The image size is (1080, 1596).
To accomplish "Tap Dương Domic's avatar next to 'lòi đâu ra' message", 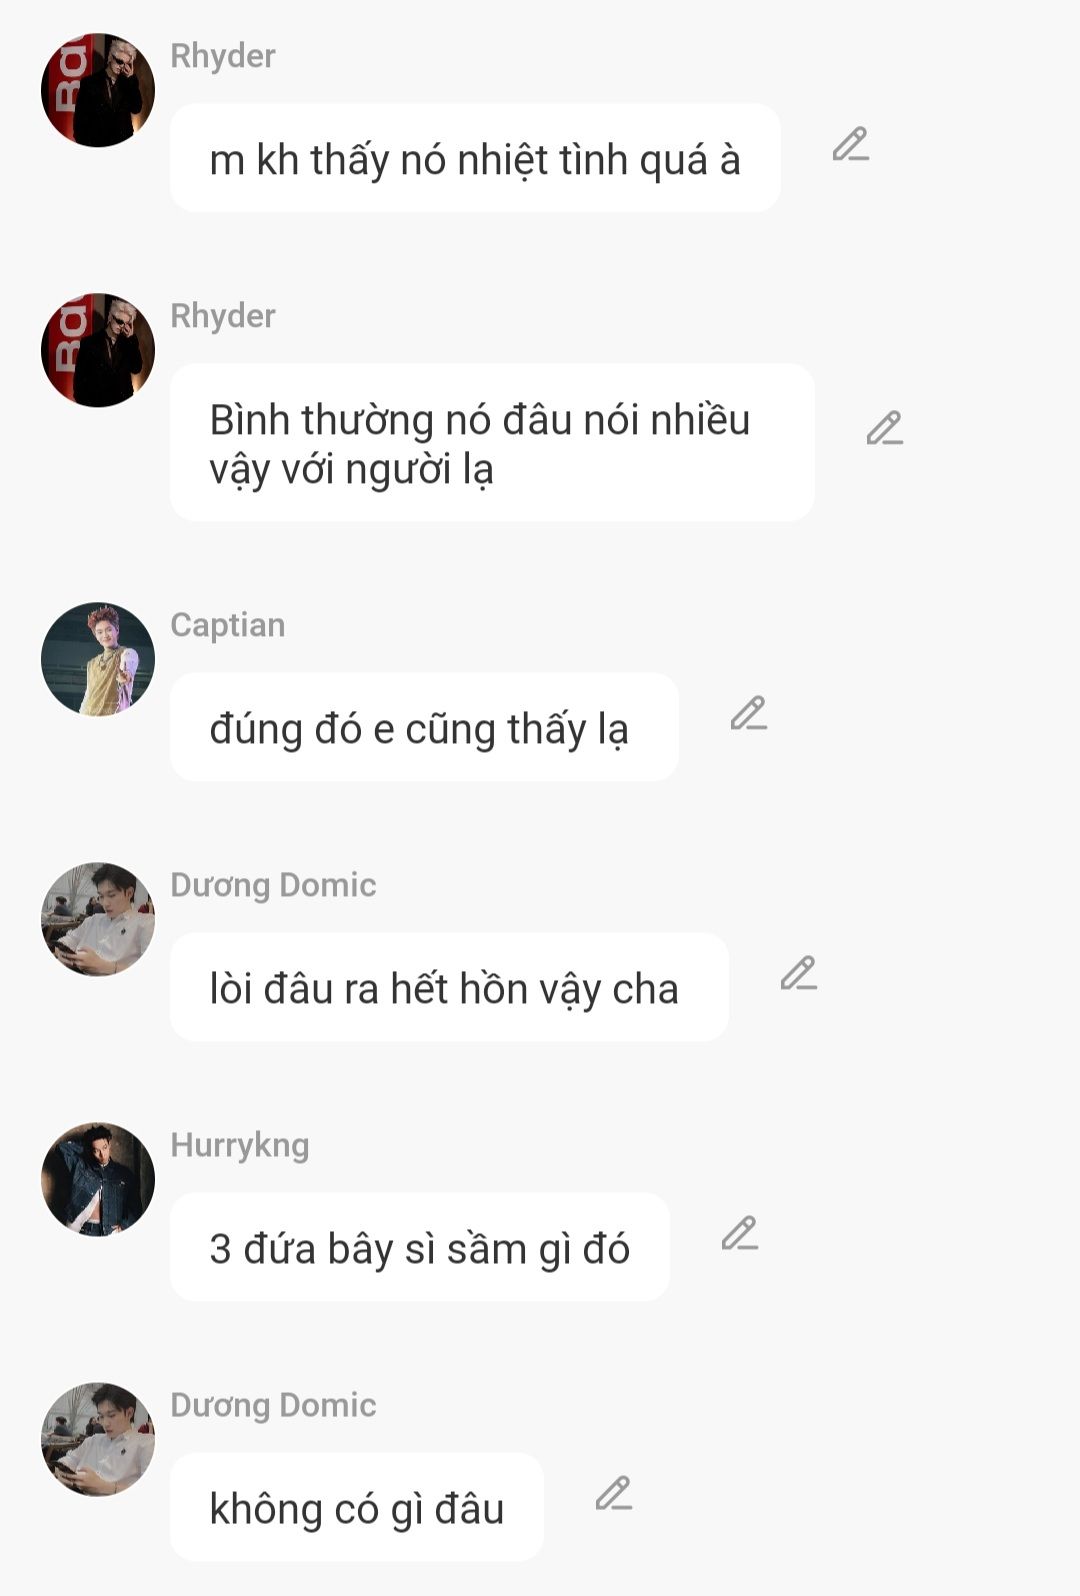I will point(98,919).
